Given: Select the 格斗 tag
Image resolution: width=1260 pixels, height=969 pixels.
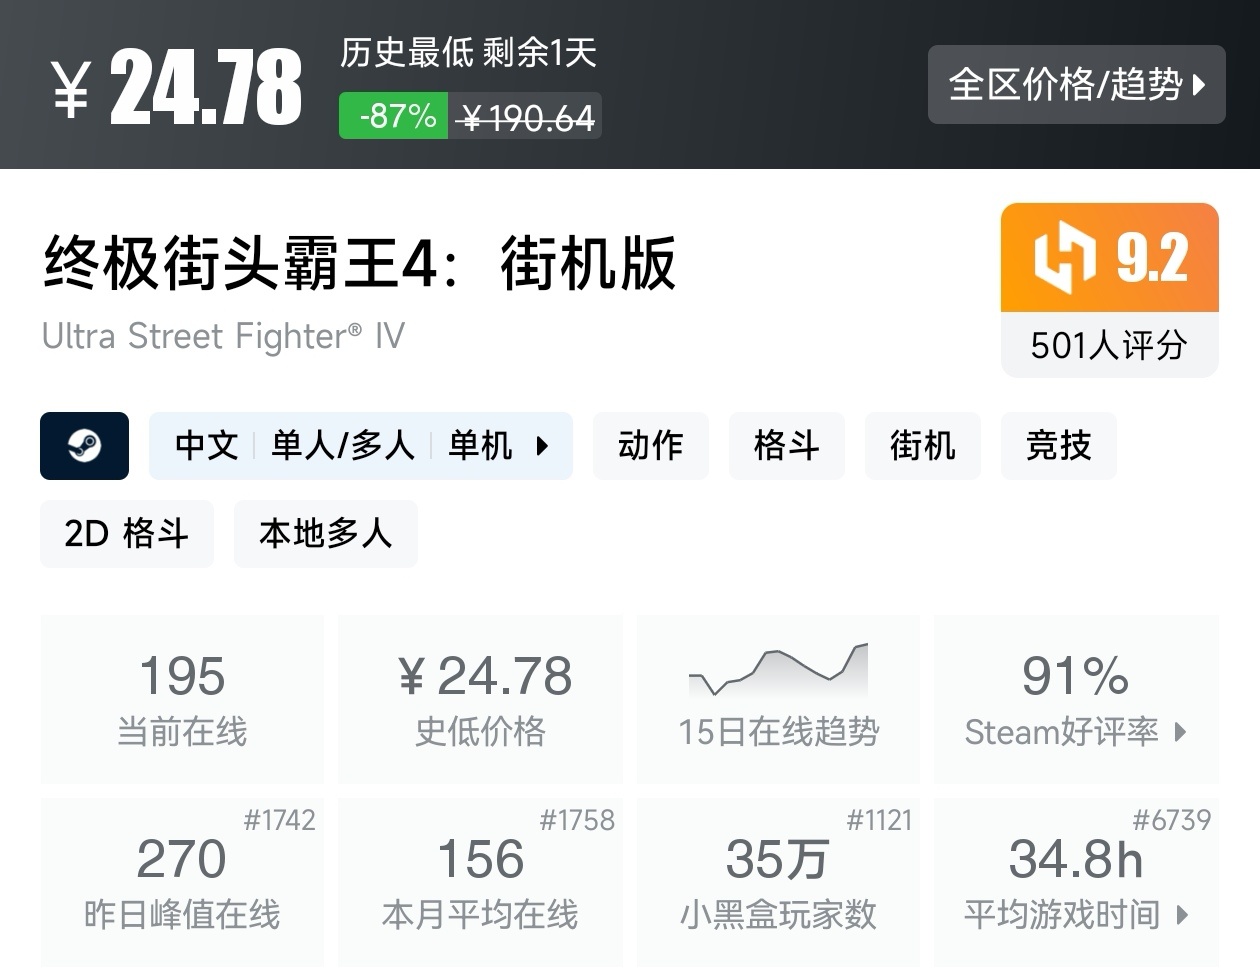Looking at the screenshot, I should [x=787, y=446].
